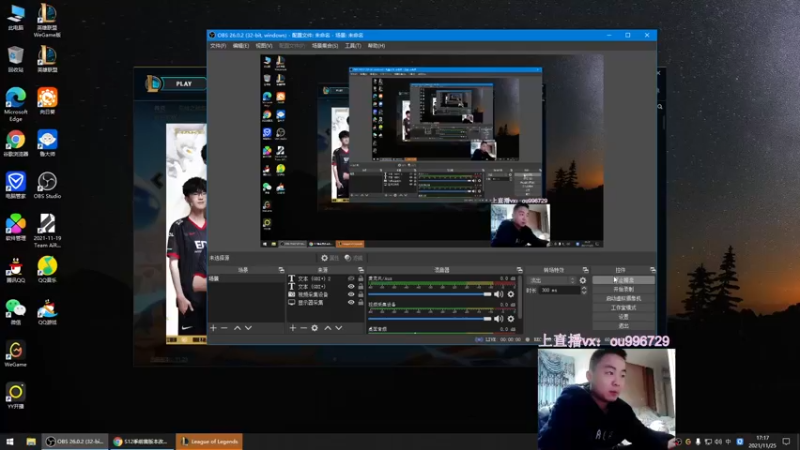Open OBS Studio desktop shortcut
The width and height of the screenshot is (800, 450).
(x=47, y=185)
